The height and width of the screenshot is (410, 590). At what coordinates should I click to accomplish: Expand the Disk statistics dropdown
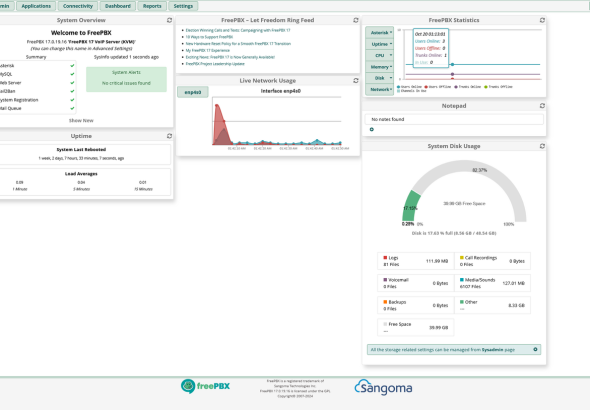click(380, 78)
